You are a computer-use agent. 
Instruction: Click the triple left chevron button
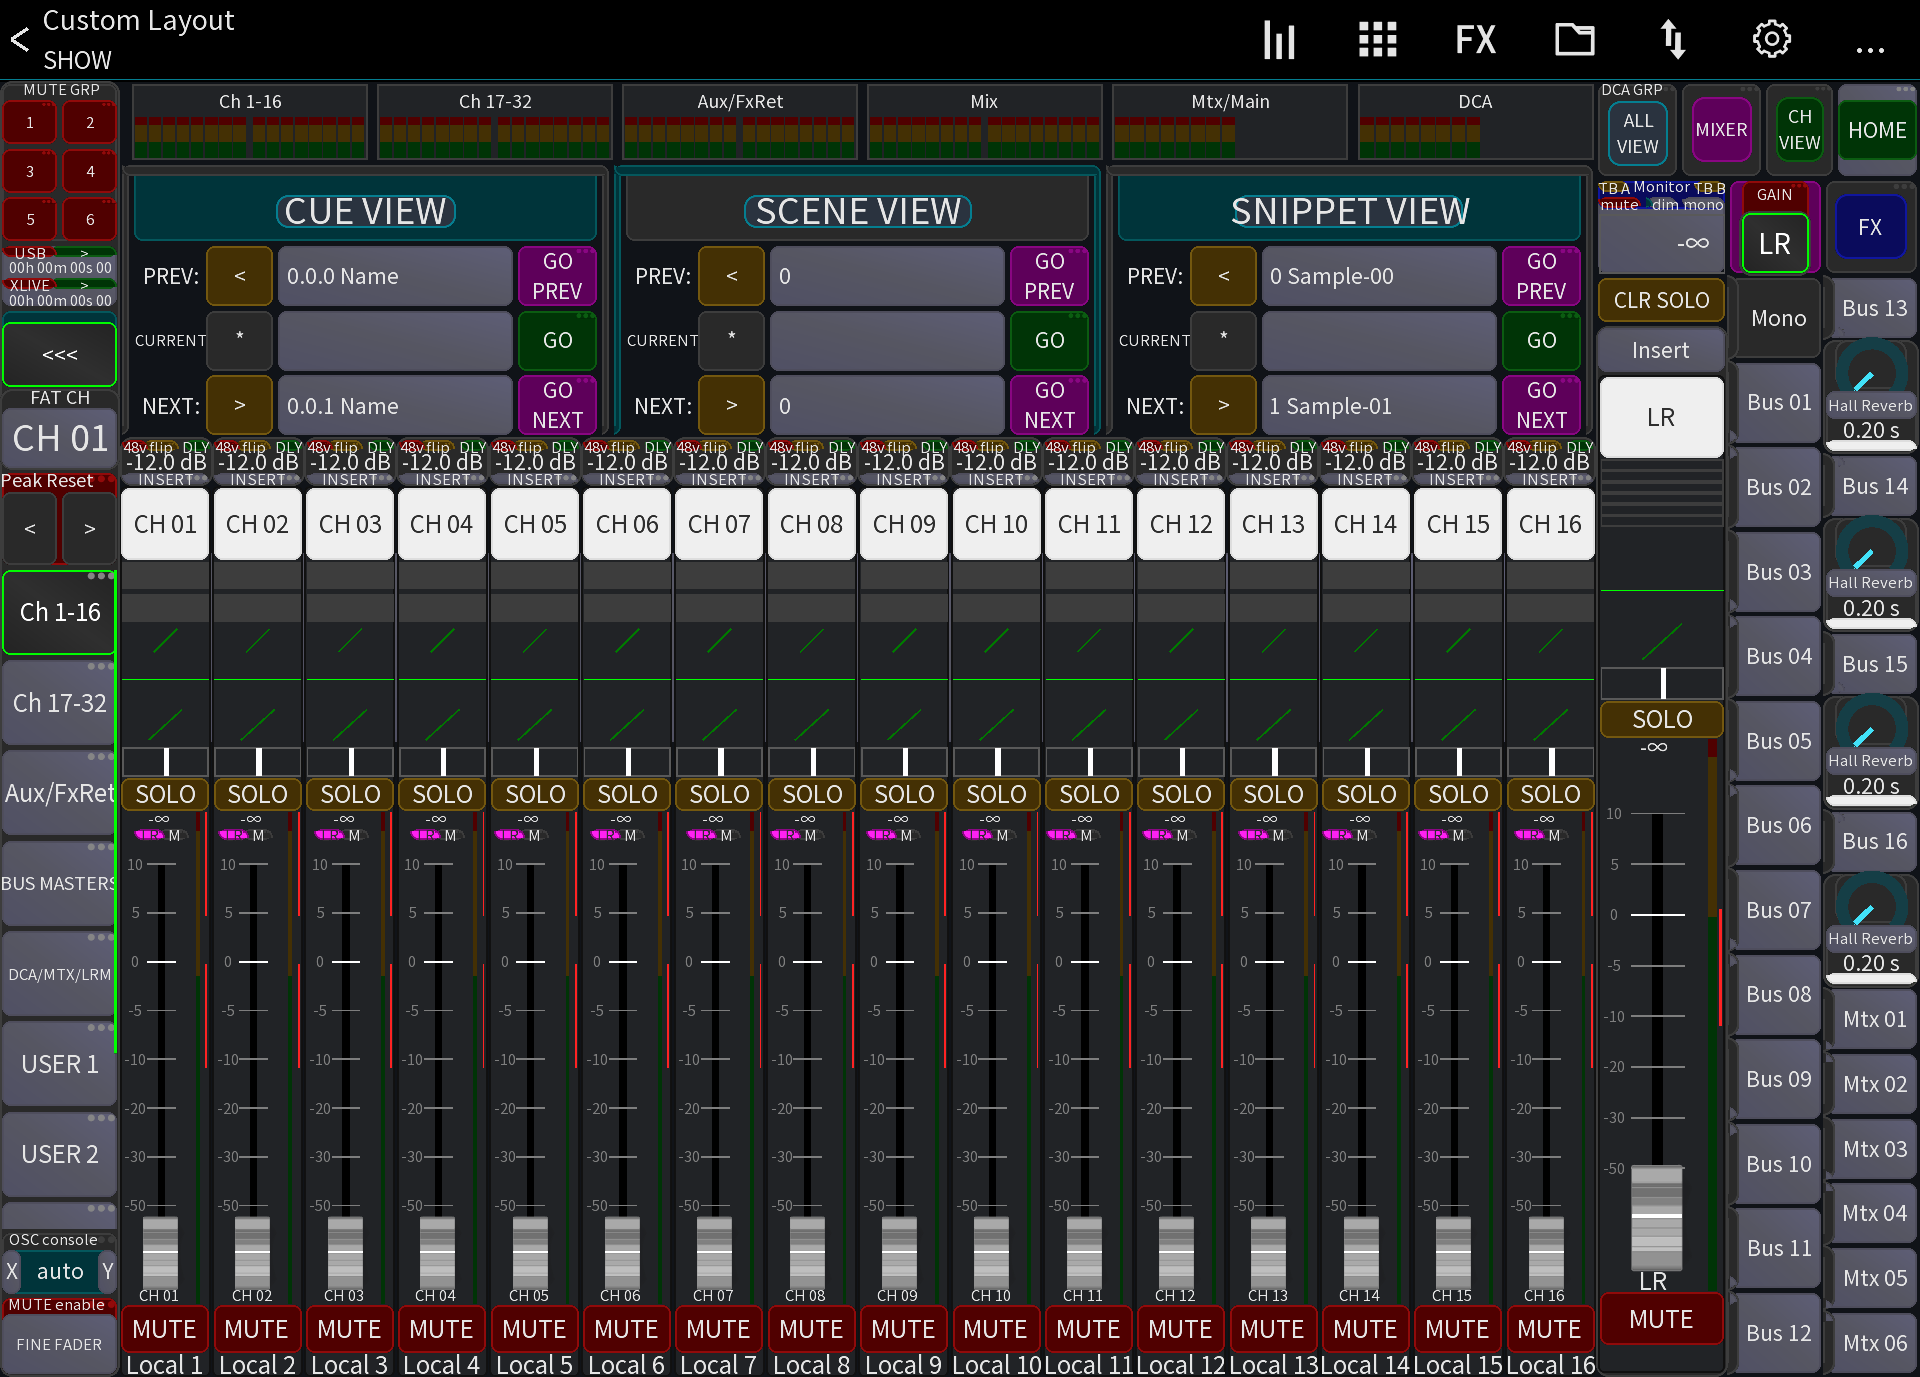[59, 354]
